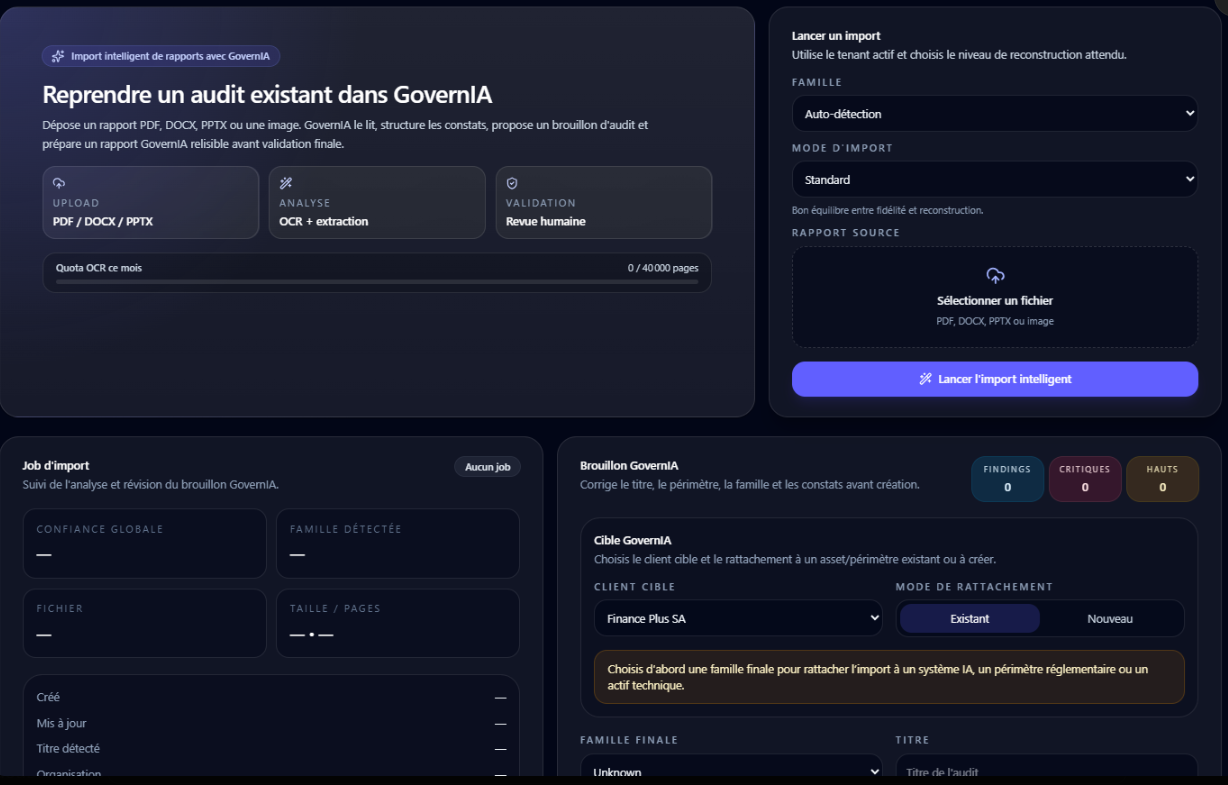Screen dimensions: 1228x785
Task: Click the Créé row label
Action: pyautogui.click(x=48, y=697)
